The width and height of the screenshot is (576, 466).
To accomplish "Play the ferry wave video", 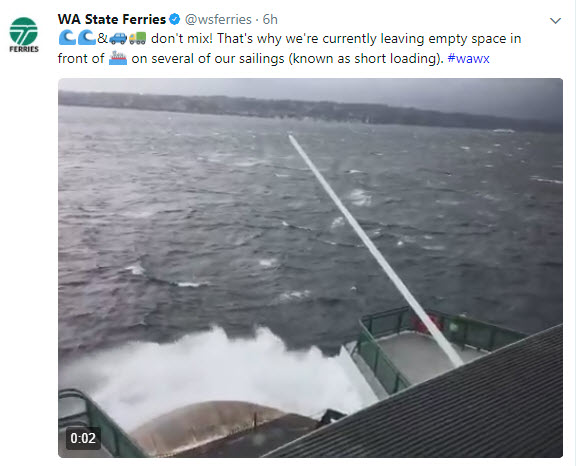I will click(x=310, y=268).
